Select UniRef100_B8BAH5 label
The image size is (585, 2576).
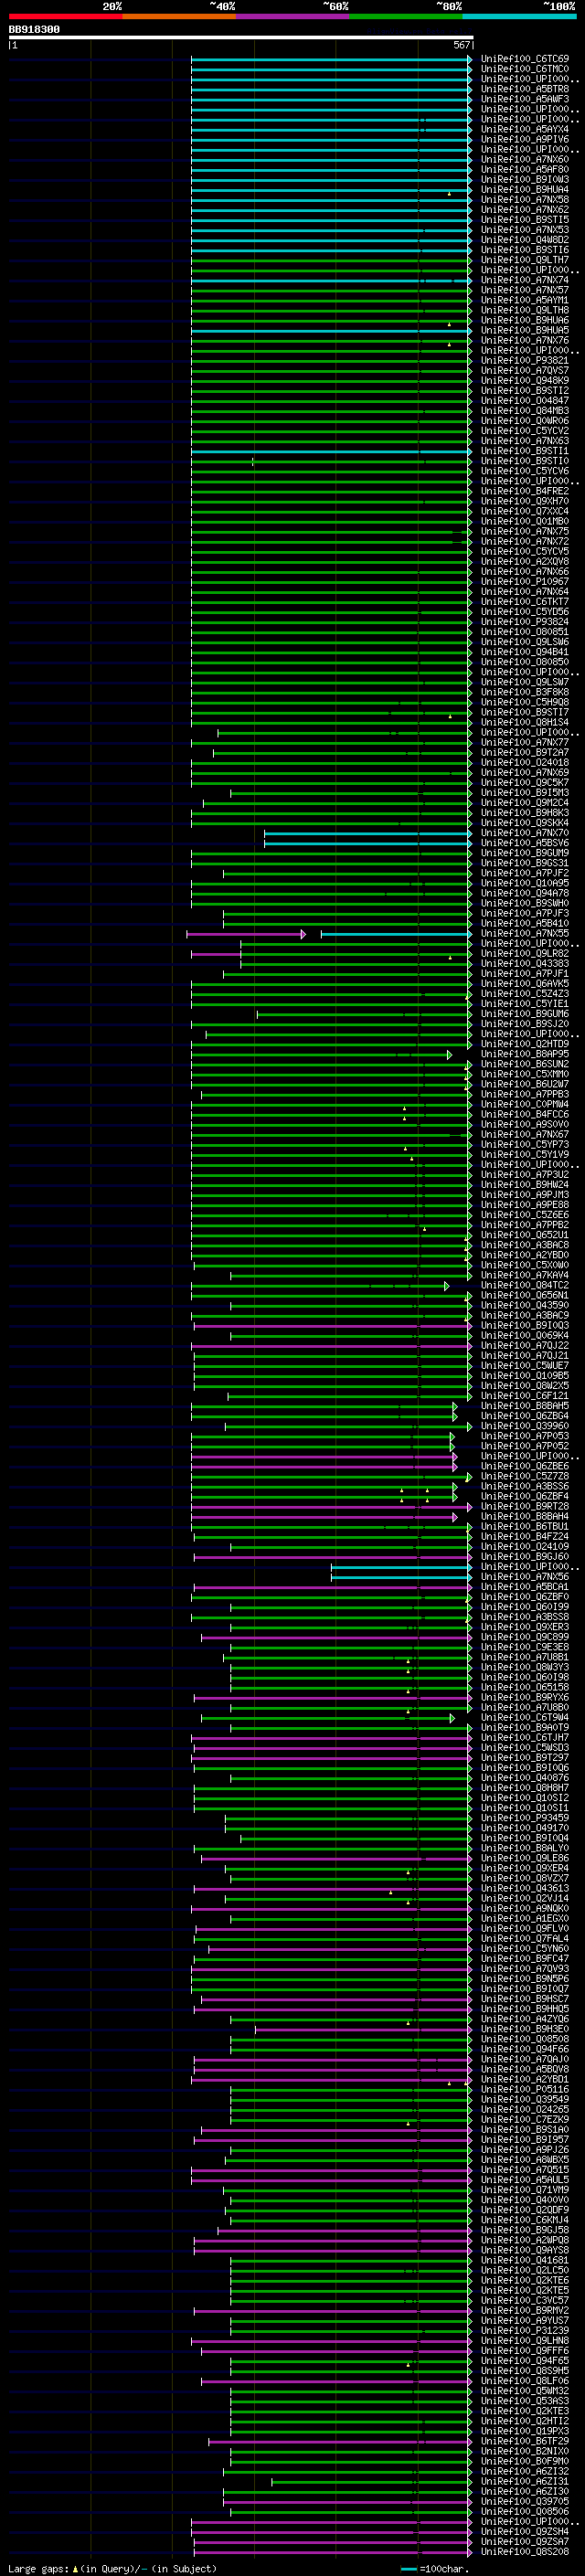[x=525, y=1406]
